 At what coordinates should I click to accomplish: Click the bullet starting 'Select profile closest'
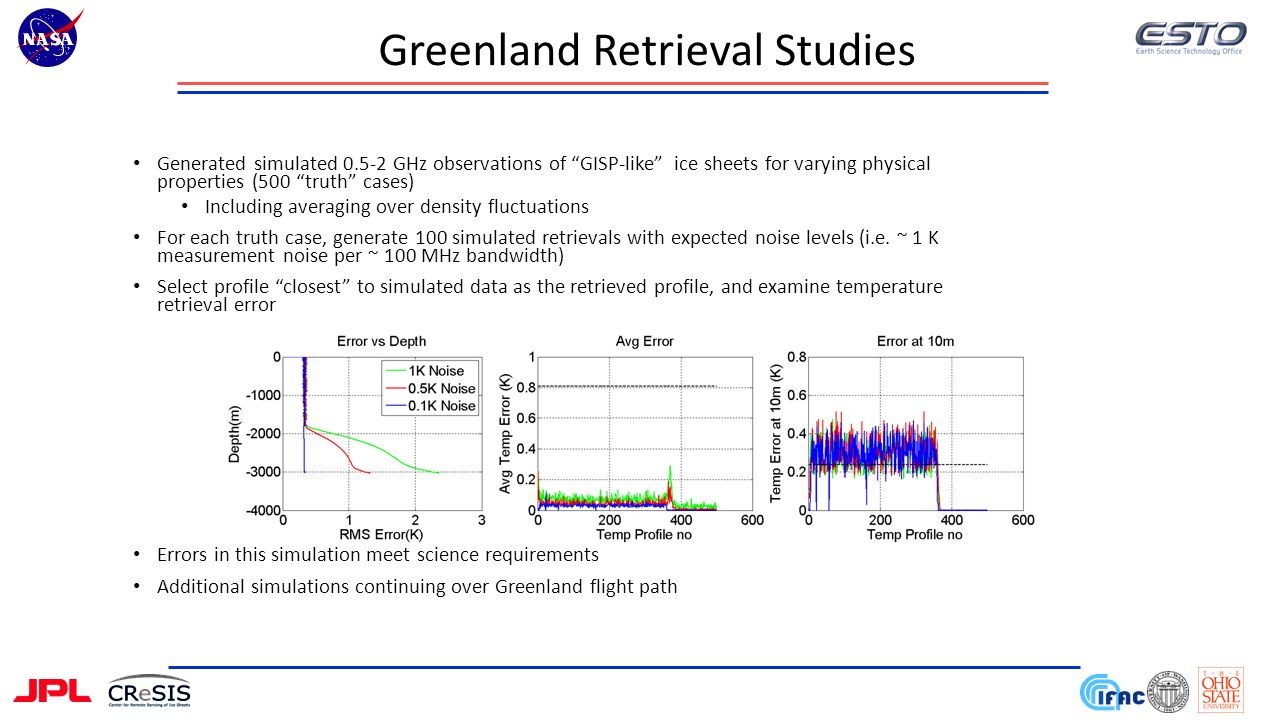[x=549, y=296]
